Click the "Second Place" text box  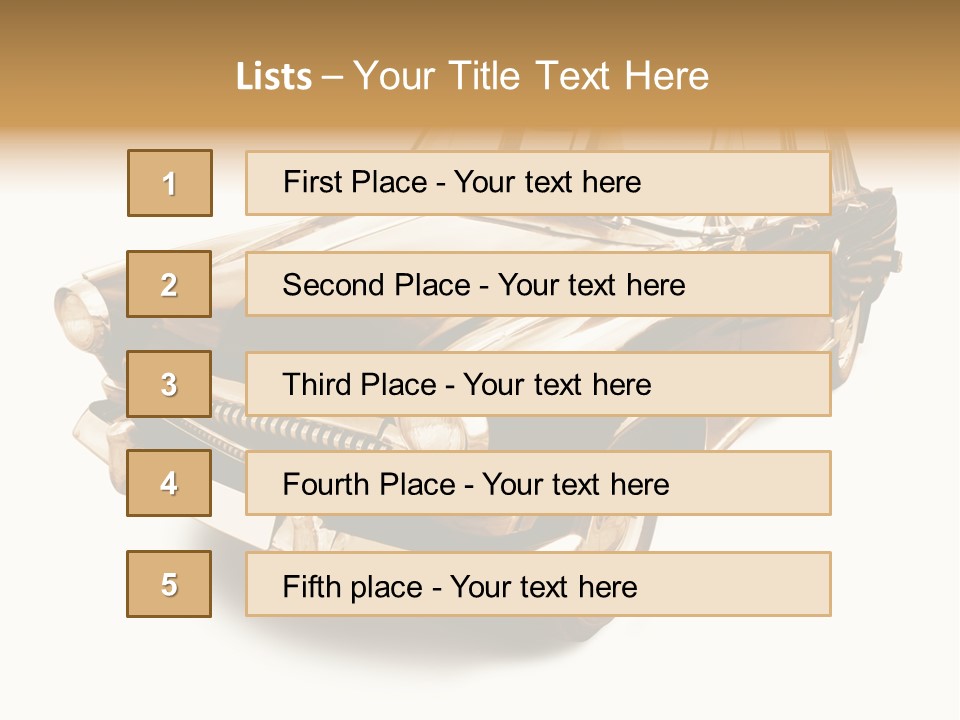[538, 284]
